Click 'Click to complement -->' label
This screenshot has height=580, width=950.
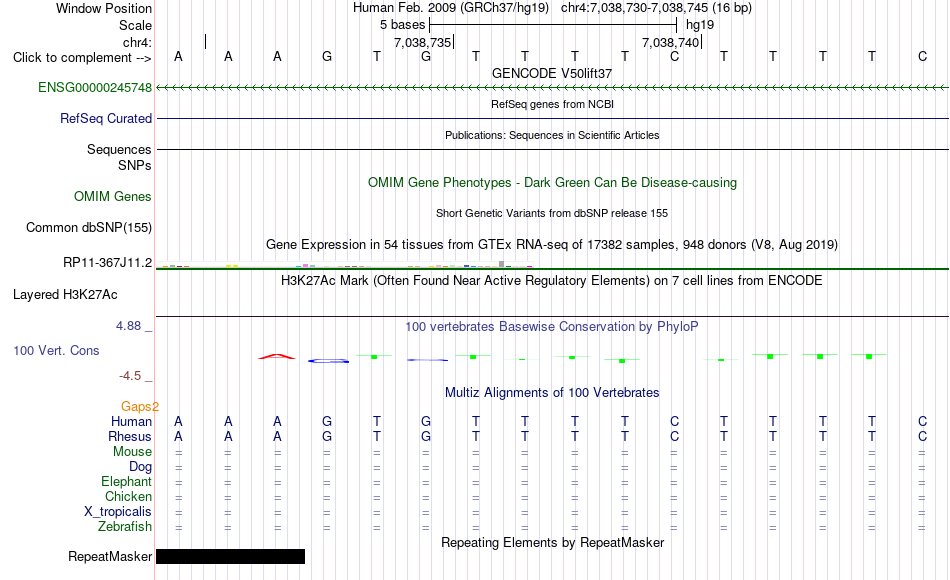82,58
